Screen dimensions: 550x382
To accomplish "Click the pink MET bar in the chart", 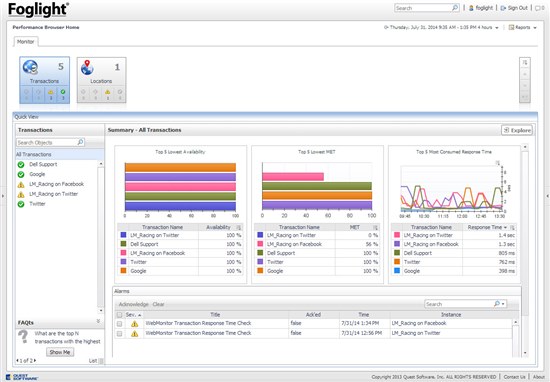I will point(293,176).
